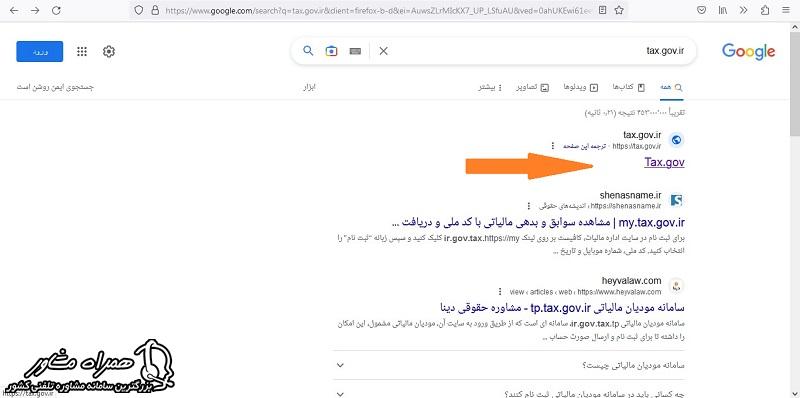Open Google Lens camera image search
Image resolution: width=800 pixels, height=398 pixels.
332,51
